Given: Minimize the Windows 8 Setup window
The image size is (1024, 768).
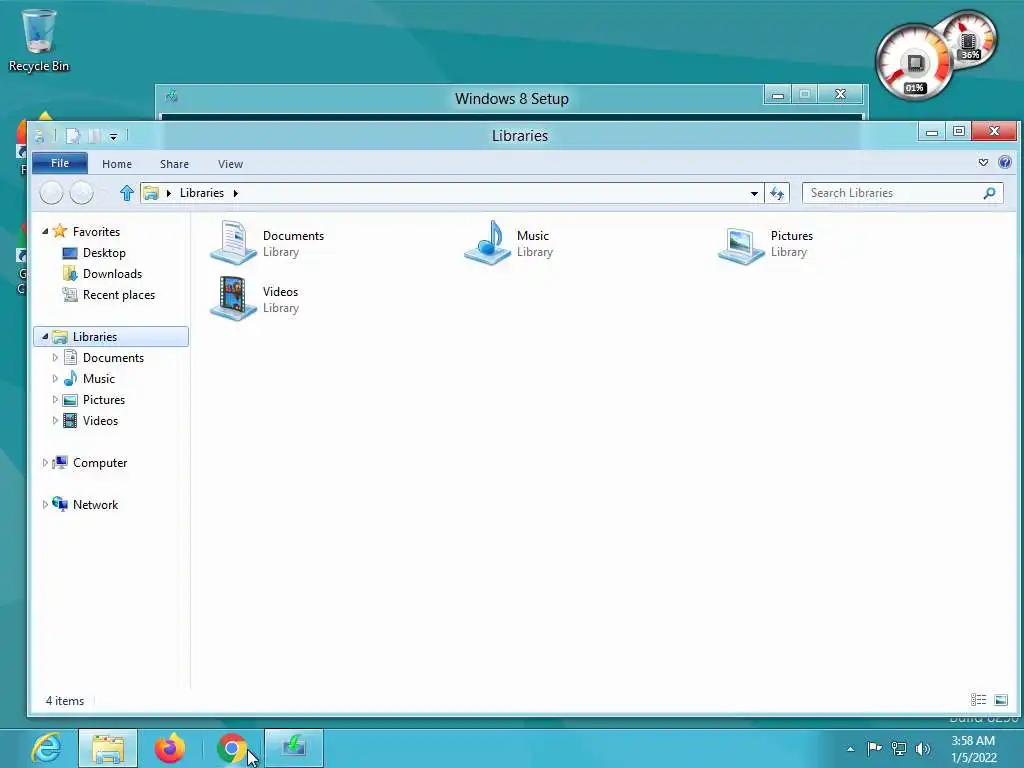Looking at the screenshot, I should pos(778,95).
